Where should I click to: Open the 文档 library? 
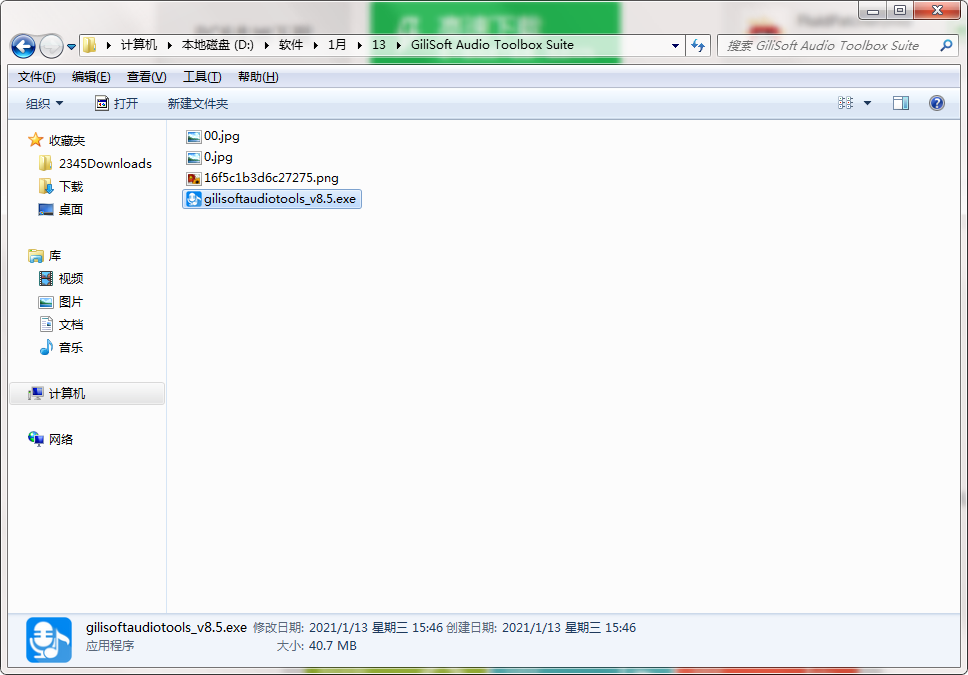[x=70, y=325]
